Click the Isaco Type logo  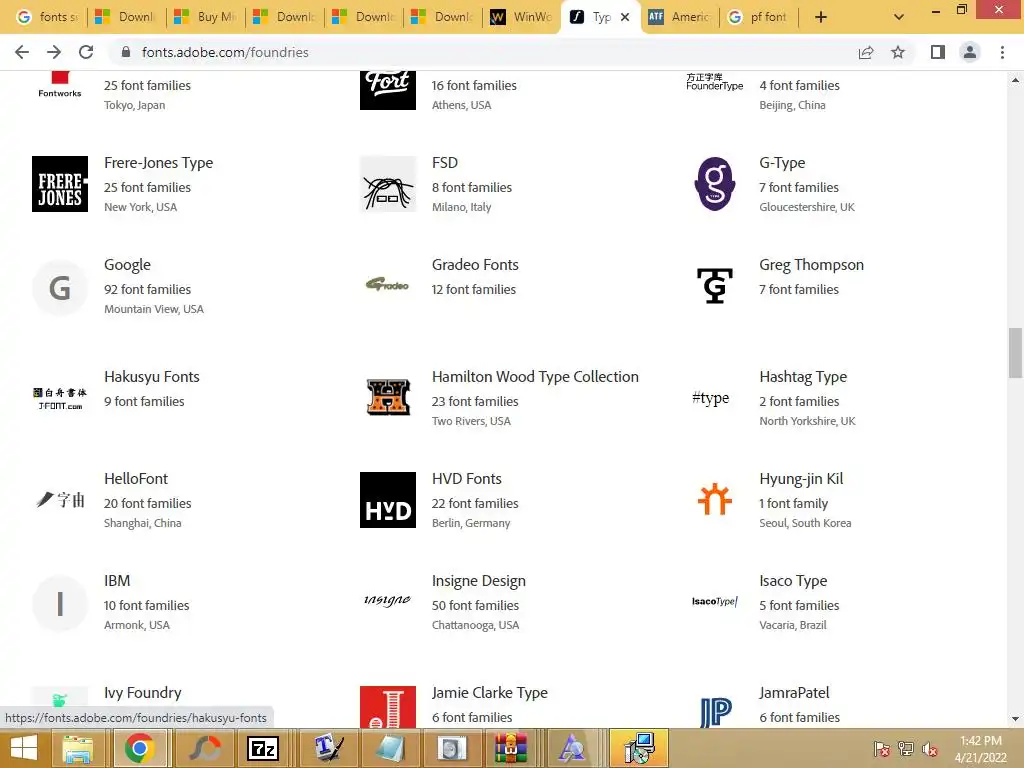pyautogui.click(x=714, y=601)
